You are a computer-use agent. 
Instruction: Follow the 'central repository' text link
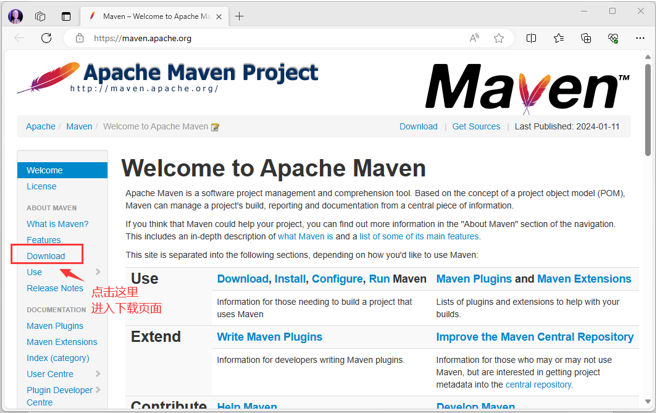coord(538,385)
